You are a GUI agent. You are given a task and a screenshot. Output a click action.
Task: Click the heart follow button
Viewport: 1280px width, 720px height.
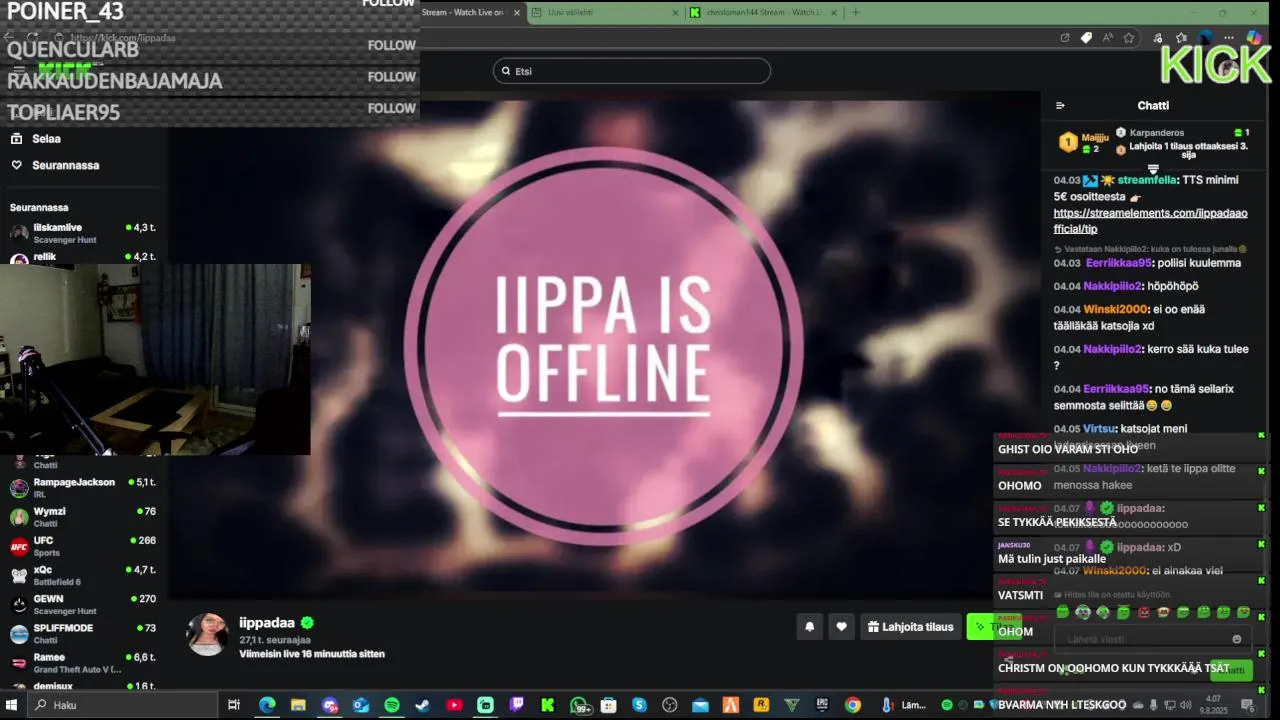842,627
